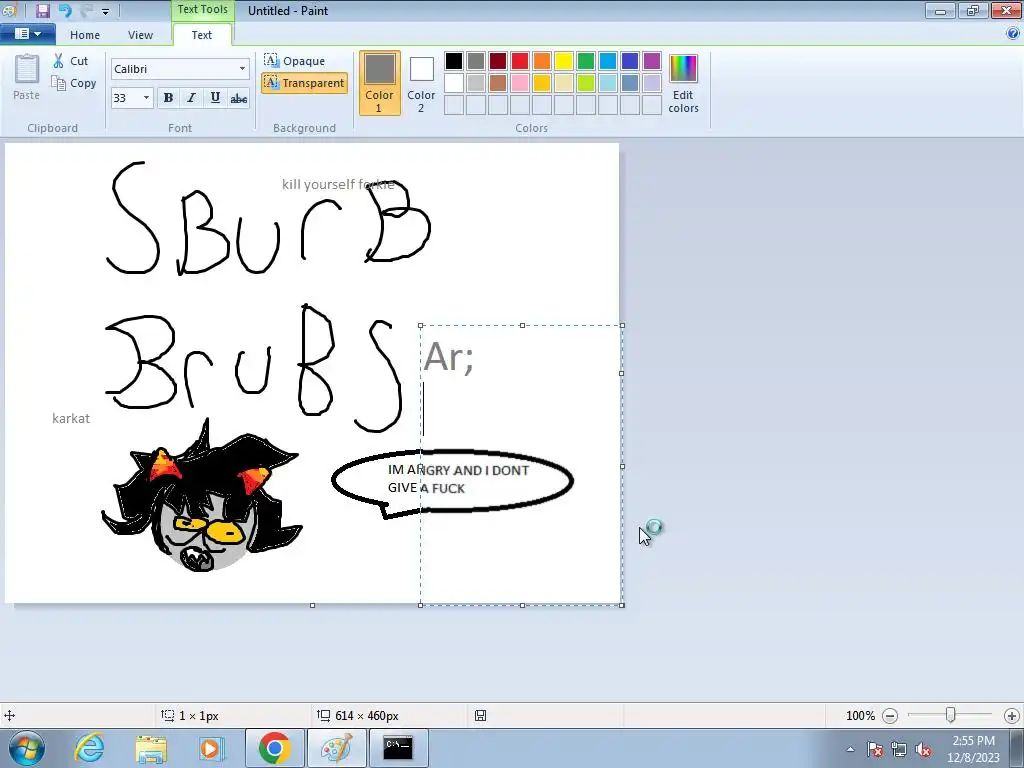Screen dimensions: 1024x768
Task: Expand the font family dropdown arrow
Action: click(242, 69)
